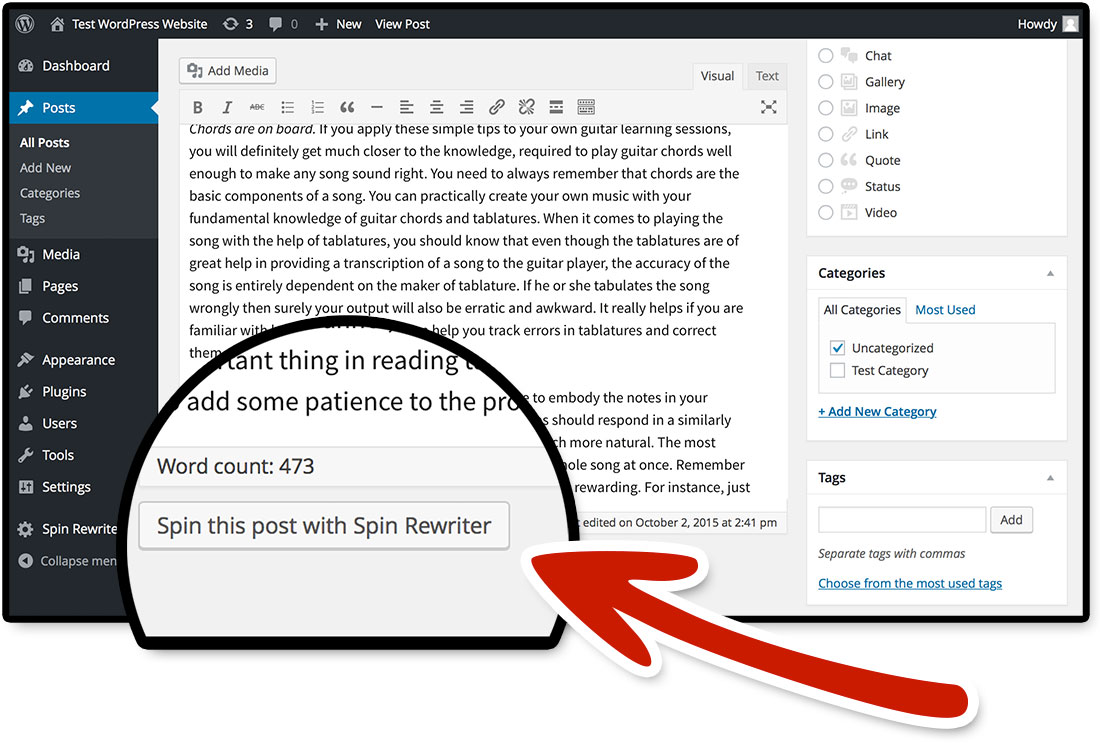Toggle italic formatting
Viewport: 1100px width, 746px height.
227,107
